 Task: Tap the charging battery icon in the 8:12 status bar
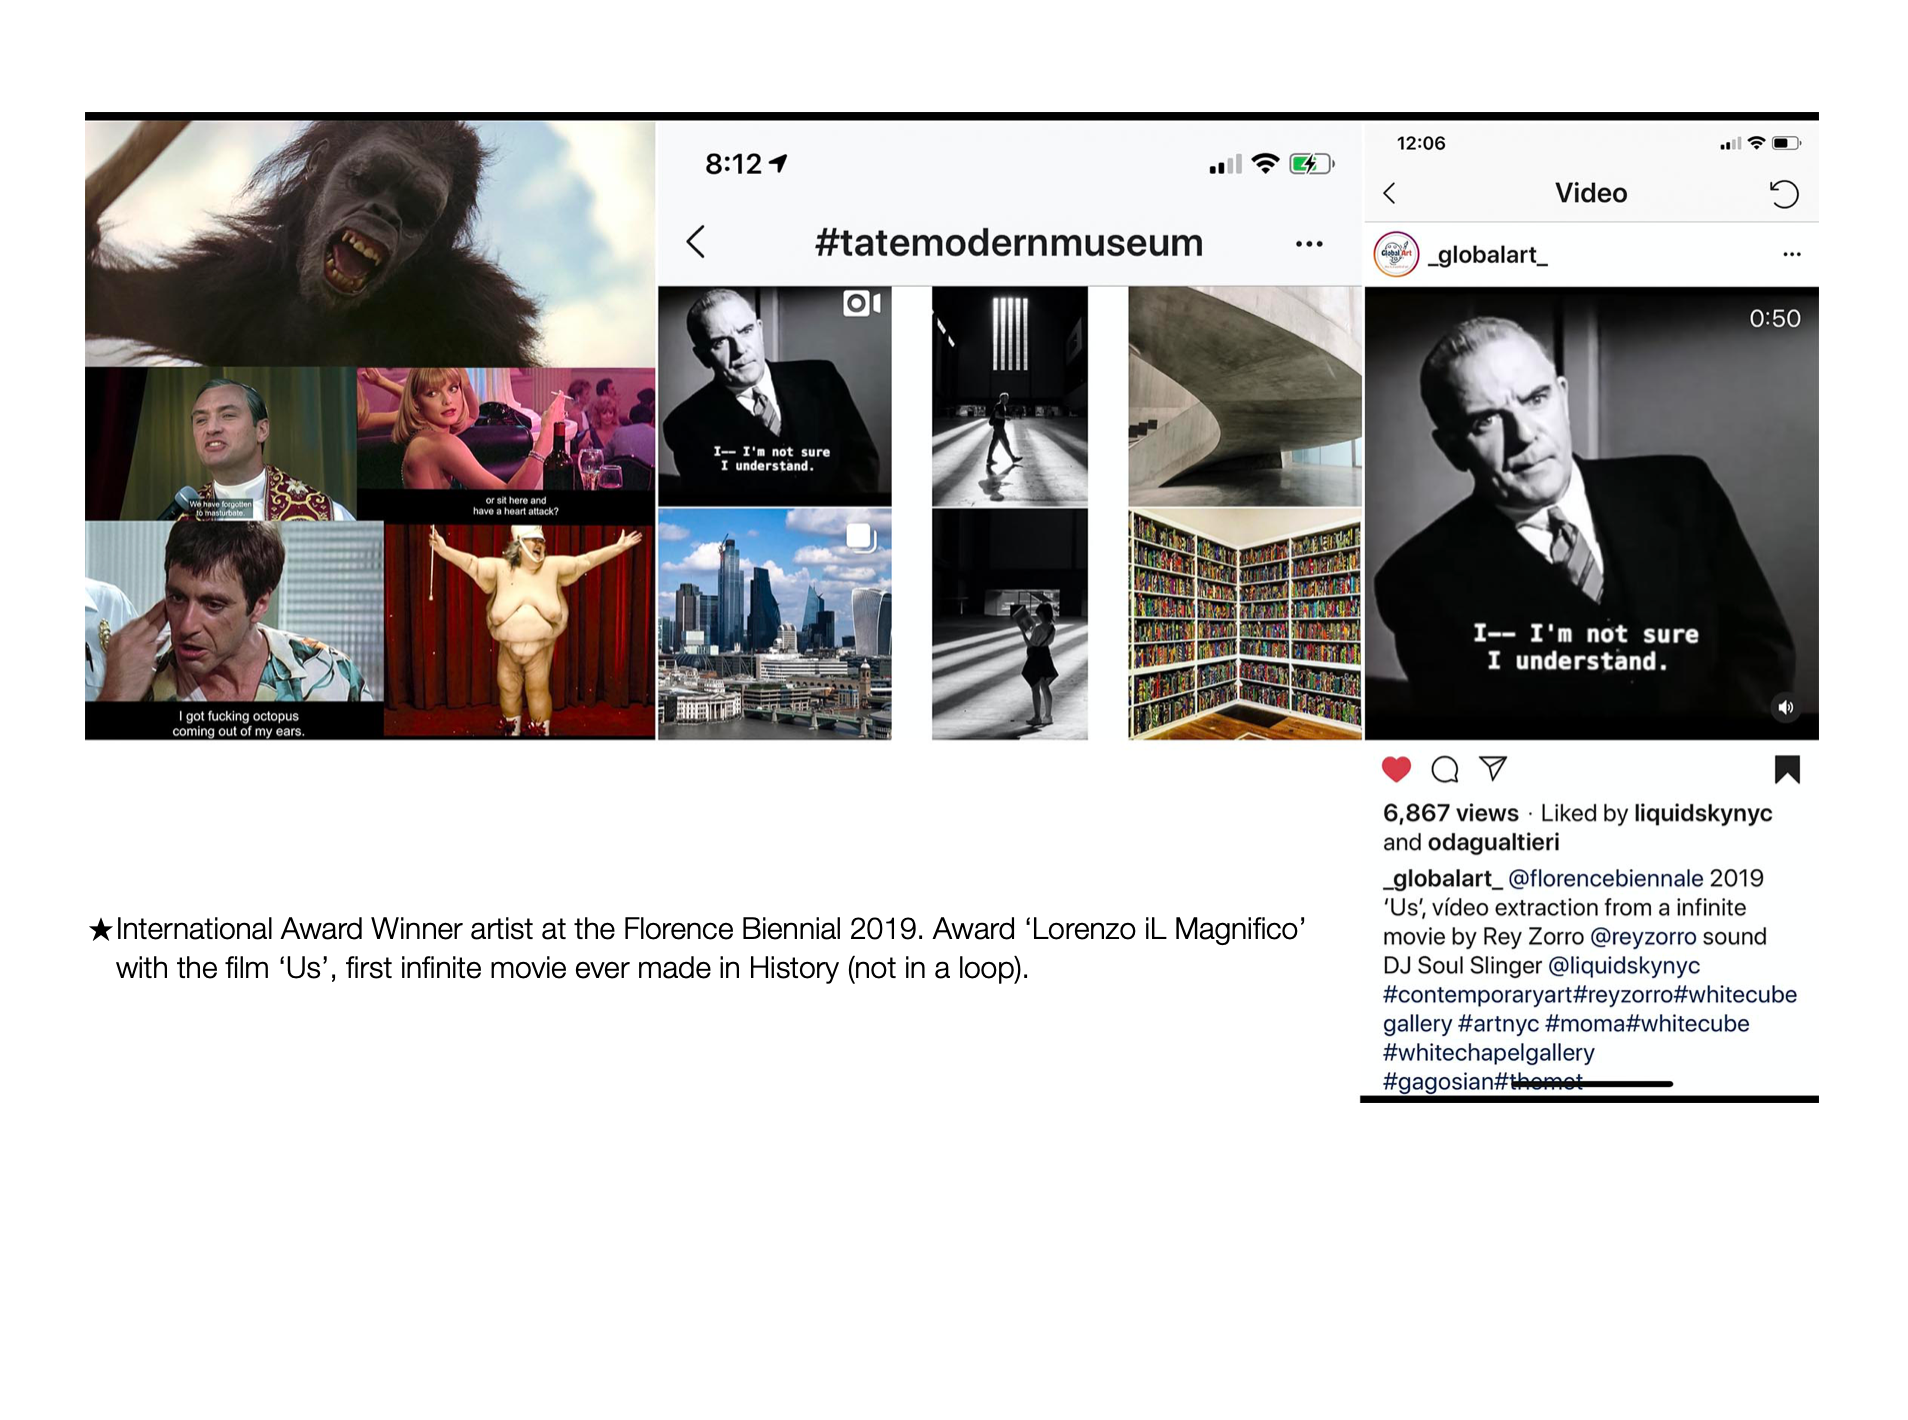coord(1311,164)
